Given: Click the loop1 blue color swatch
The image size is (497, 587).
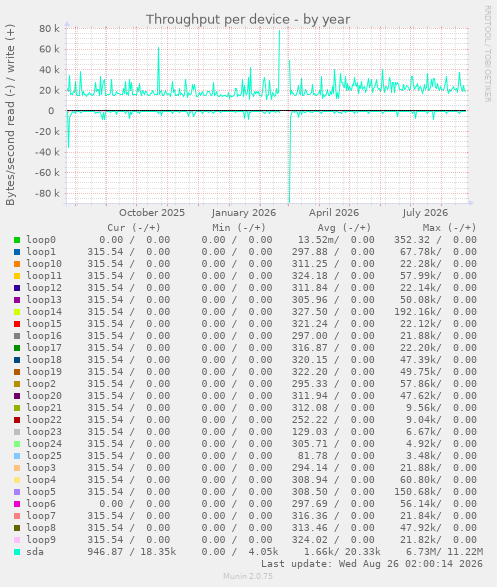Looking at the screenshot, I should click(x=17, y=252).
